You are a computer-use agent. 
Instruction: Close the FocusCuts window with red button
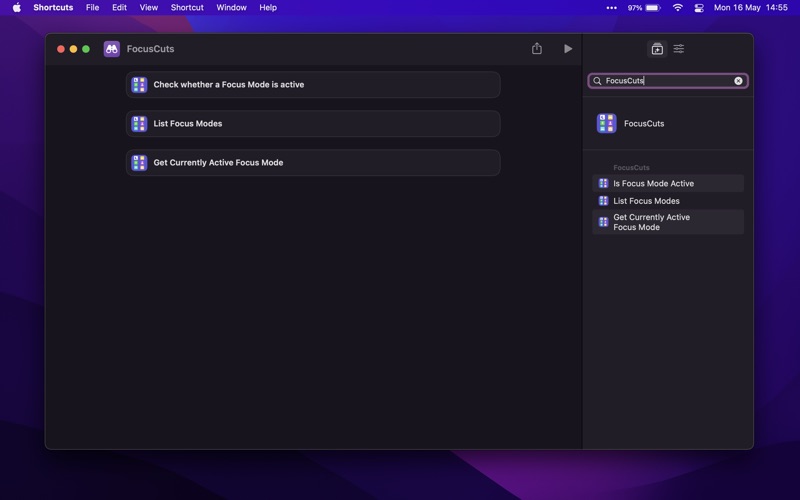click(61, 49)
